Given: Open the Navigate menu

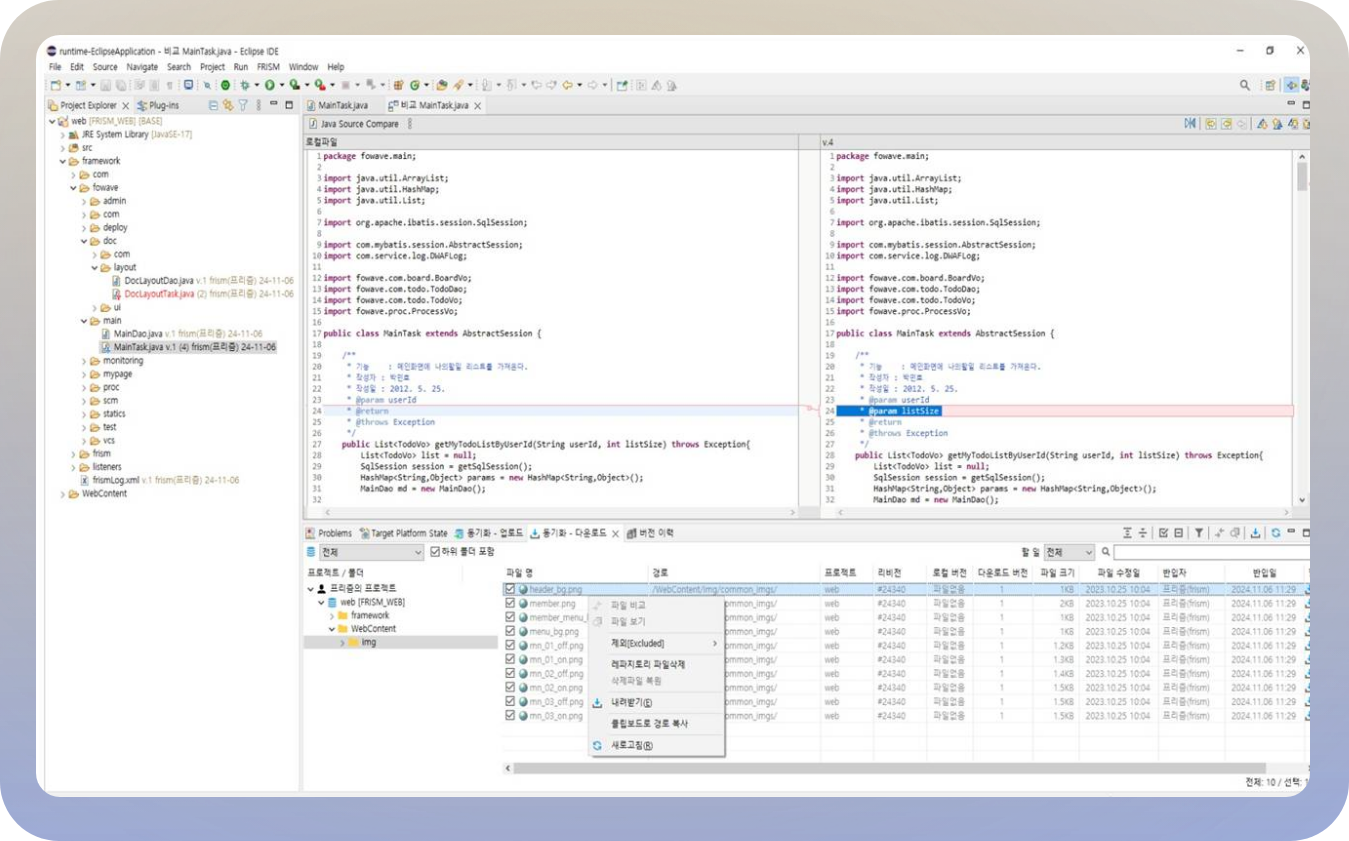Looking at the screenshot, I should (142, 67).
